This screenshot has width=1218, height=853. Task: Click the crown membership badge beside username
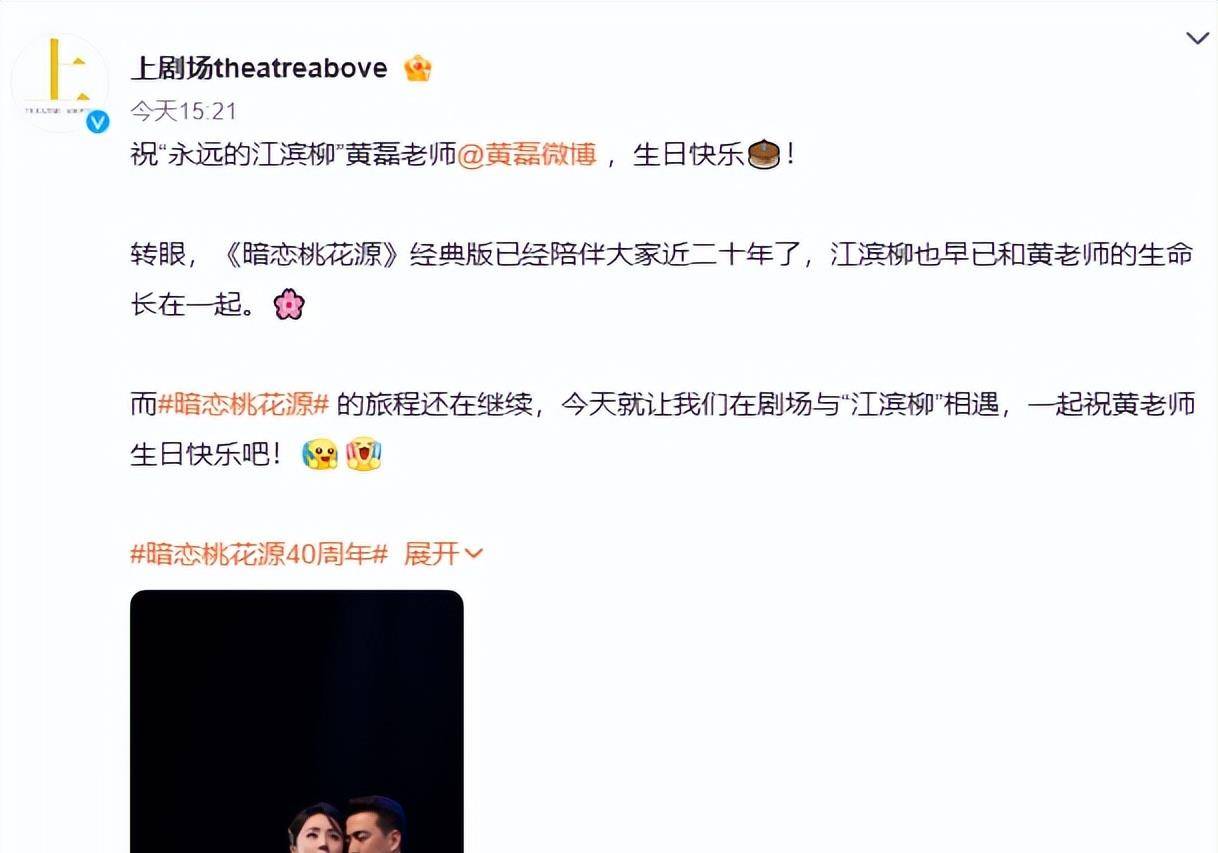tap(417, 68)
